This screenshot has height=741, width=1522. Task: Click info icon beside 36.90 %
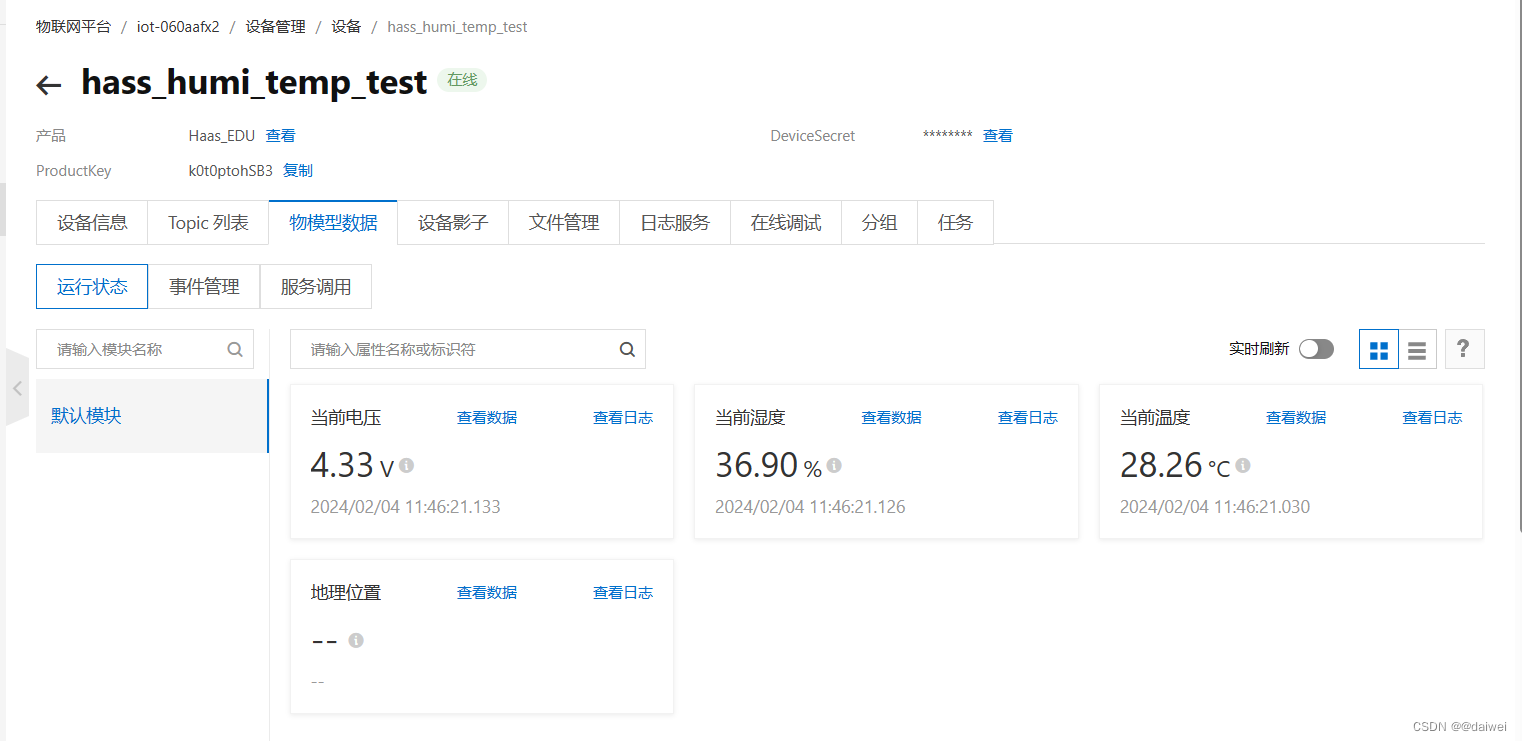click(x=834, y=465)
